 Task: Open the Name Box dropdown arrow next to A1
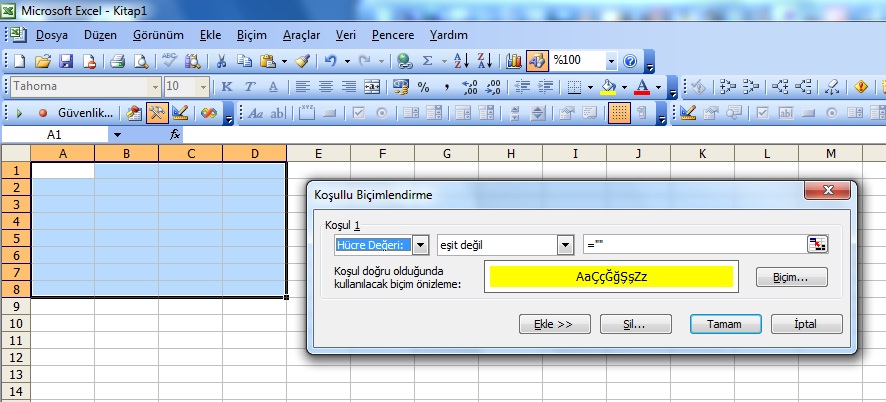117,135
